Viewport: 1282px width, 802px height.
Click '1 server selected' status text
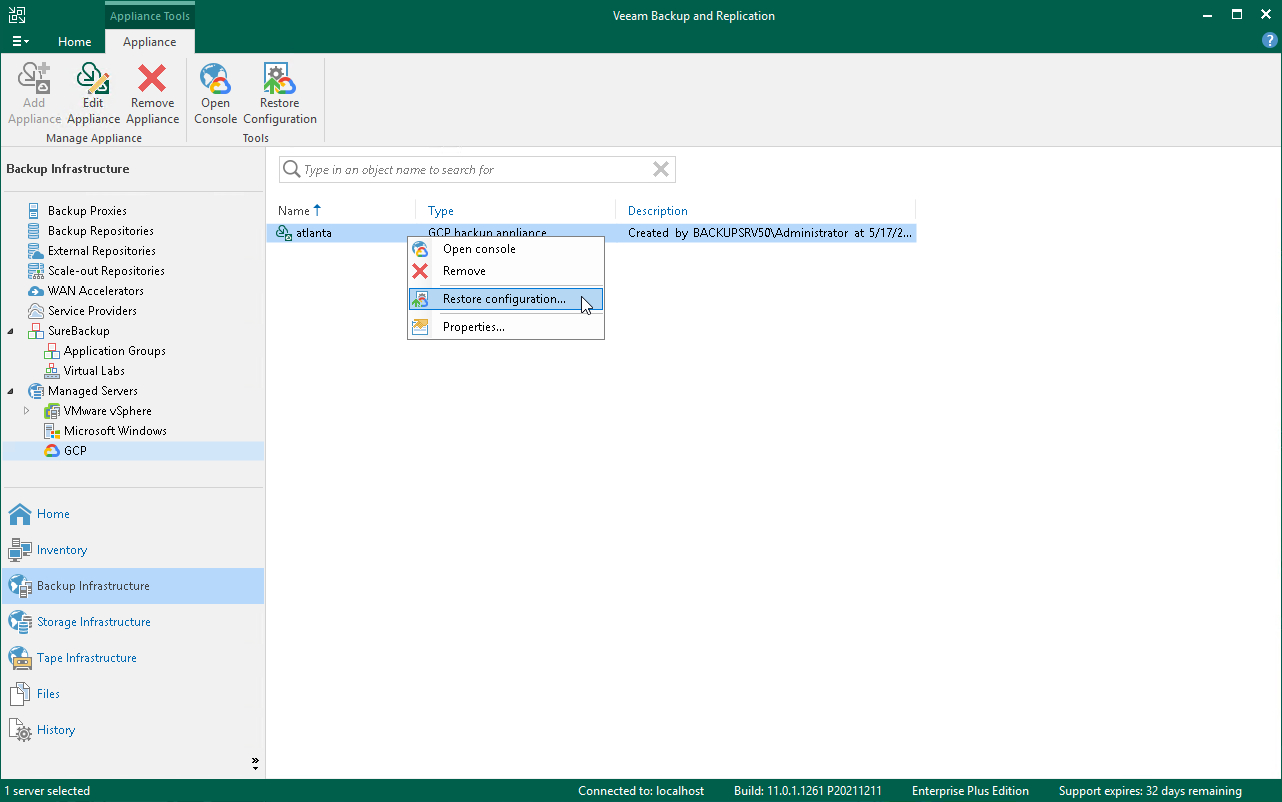47,791
